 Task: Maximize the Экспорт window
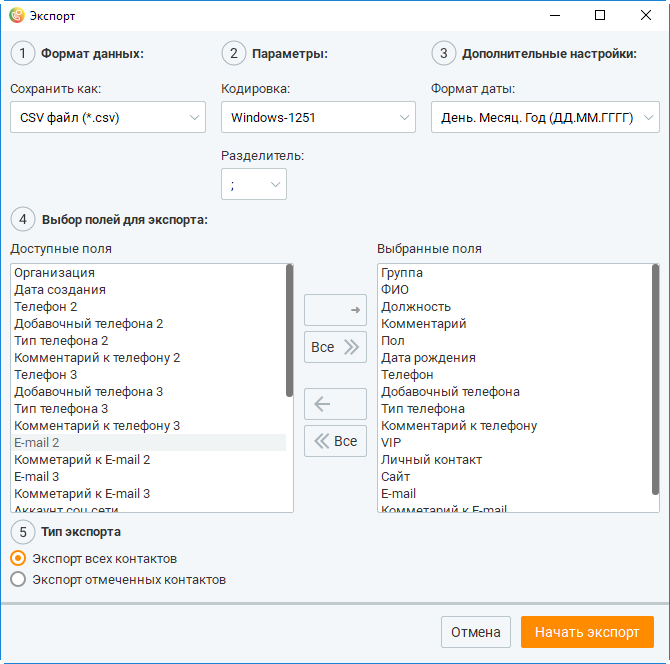[600, 15]
